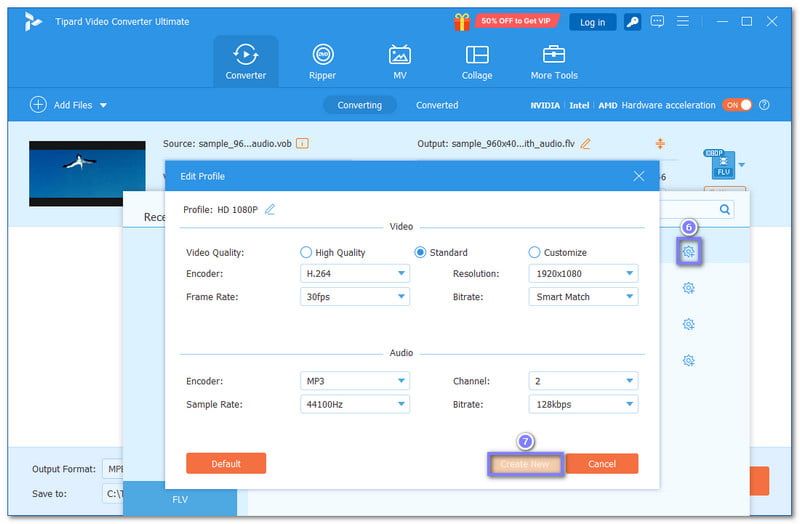The height and width of the screenshot is (524, 800).
Task: Click the Default button
Action: pyautogui.click(x=226, y=463)
